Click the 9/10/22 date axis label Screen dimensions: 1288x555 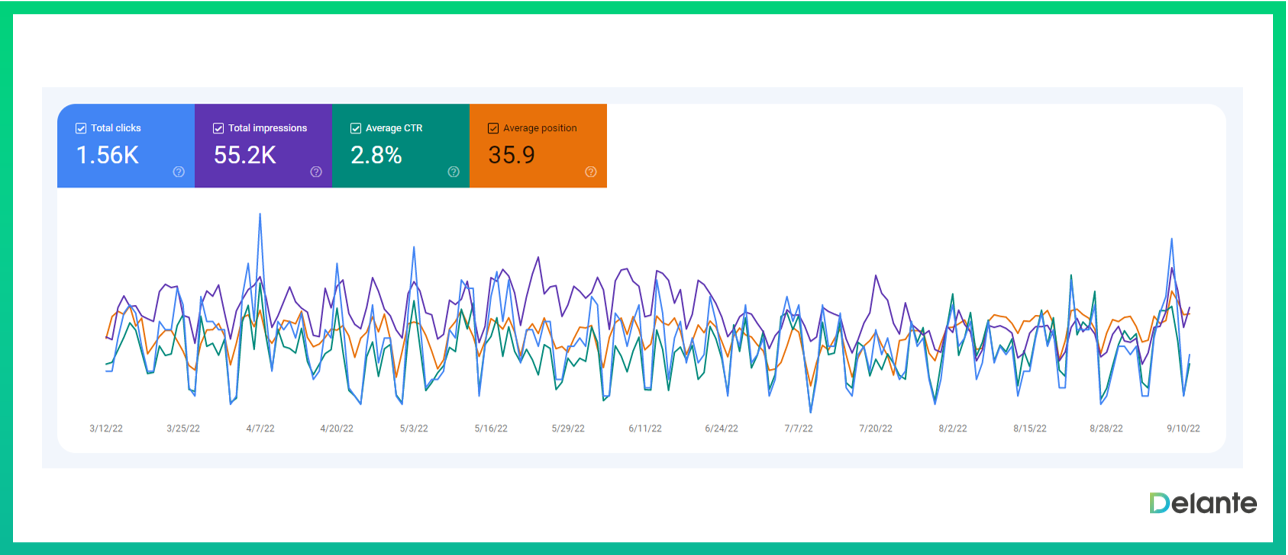[1182, 428]
